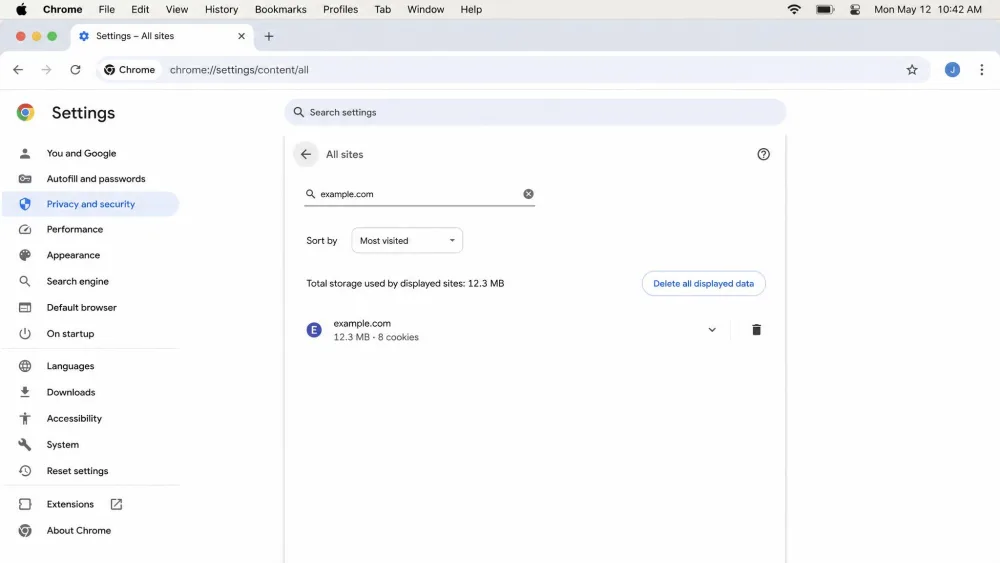Close the Settings – All sites tab
The width and height of the screenshot is (1000, 563).
[241, 36]
